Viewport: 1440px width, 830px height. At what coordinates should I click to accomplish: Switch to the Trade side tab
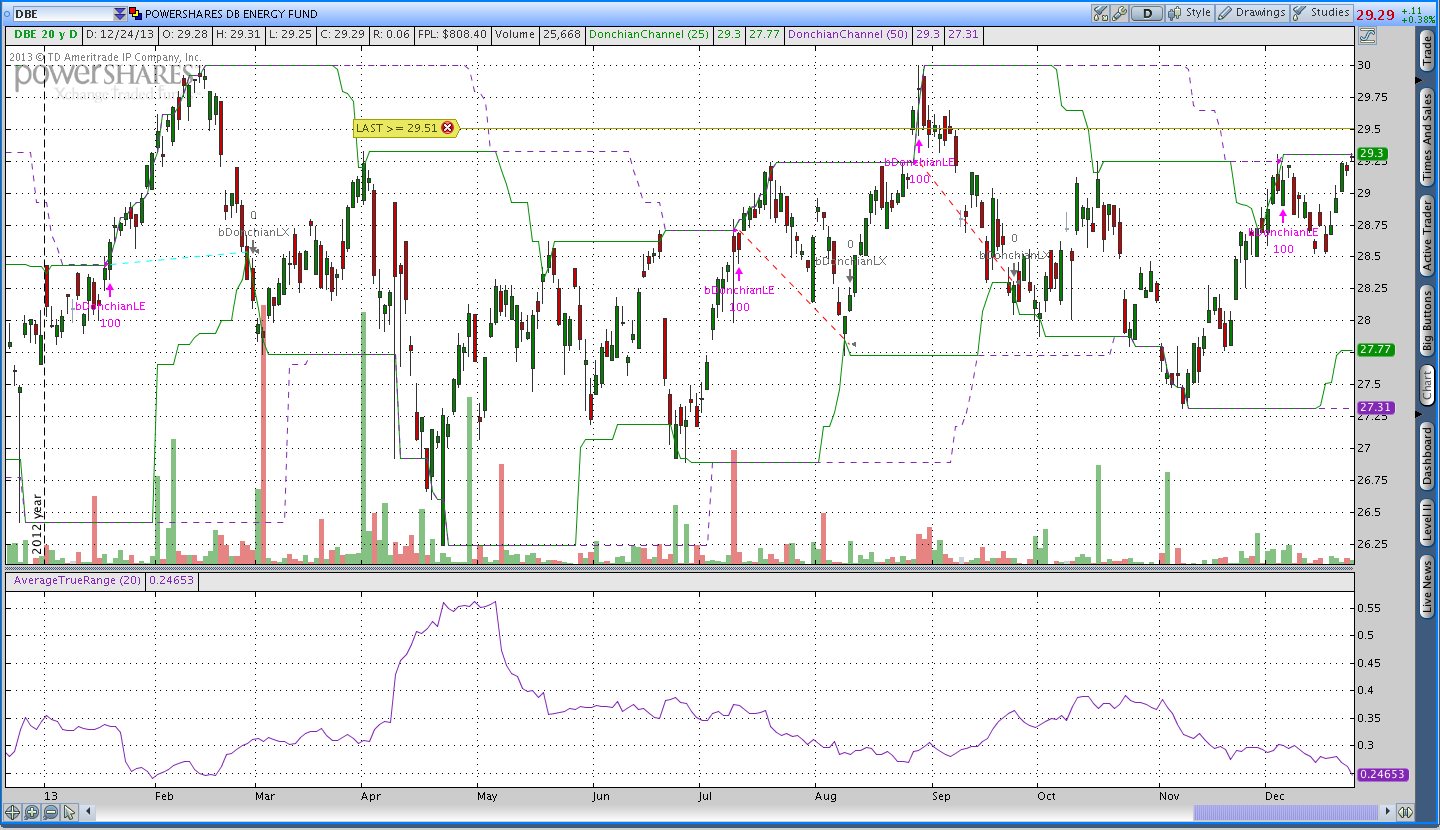pos(1427,50)
